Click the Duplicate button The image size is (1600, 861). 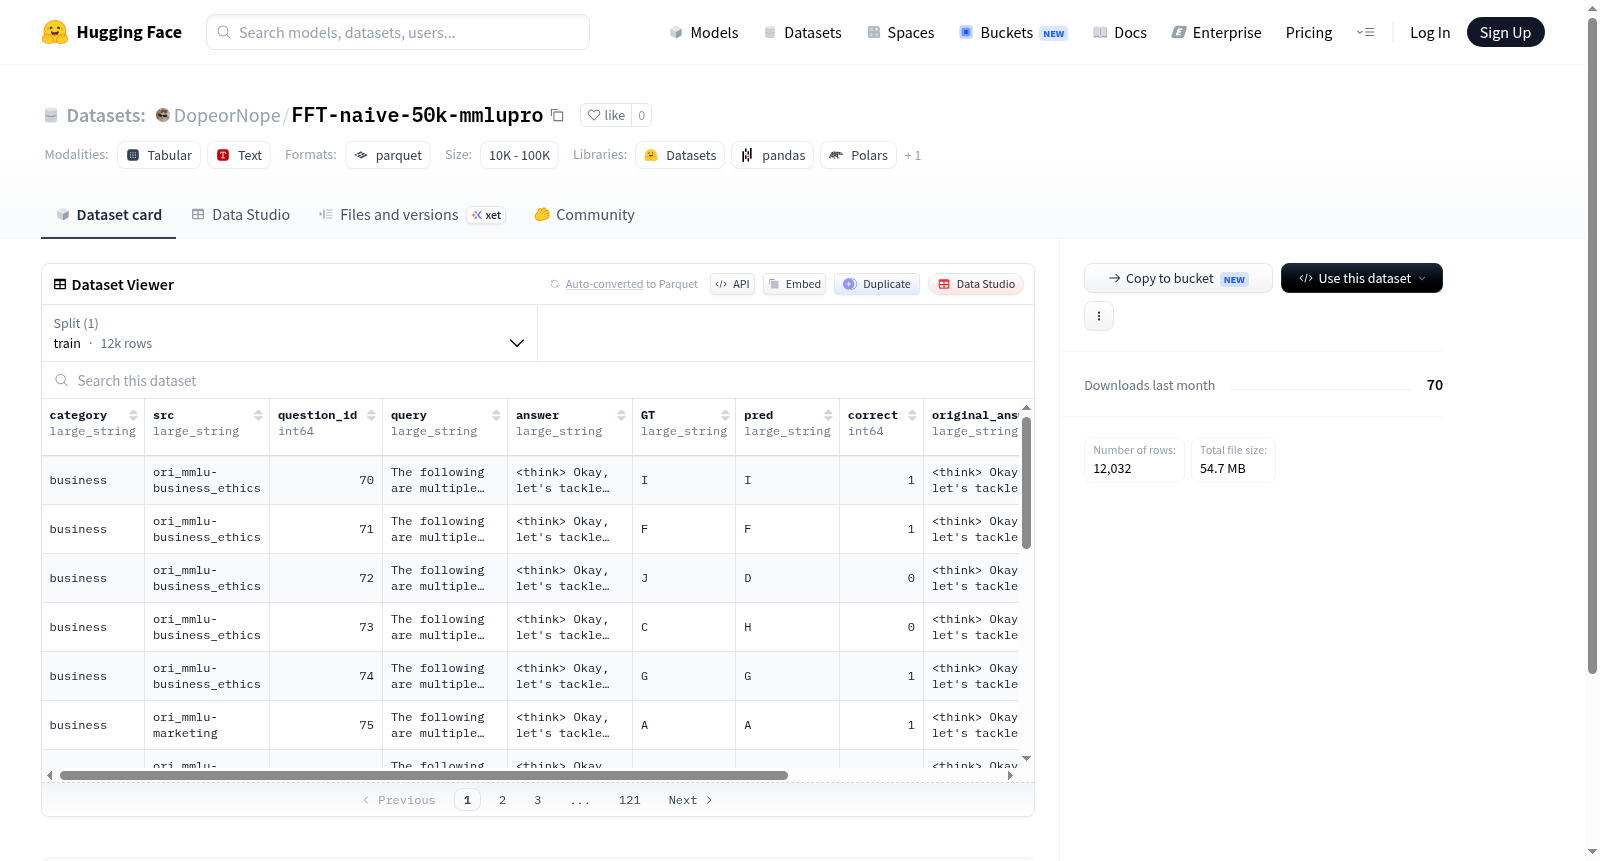(877, 284)
